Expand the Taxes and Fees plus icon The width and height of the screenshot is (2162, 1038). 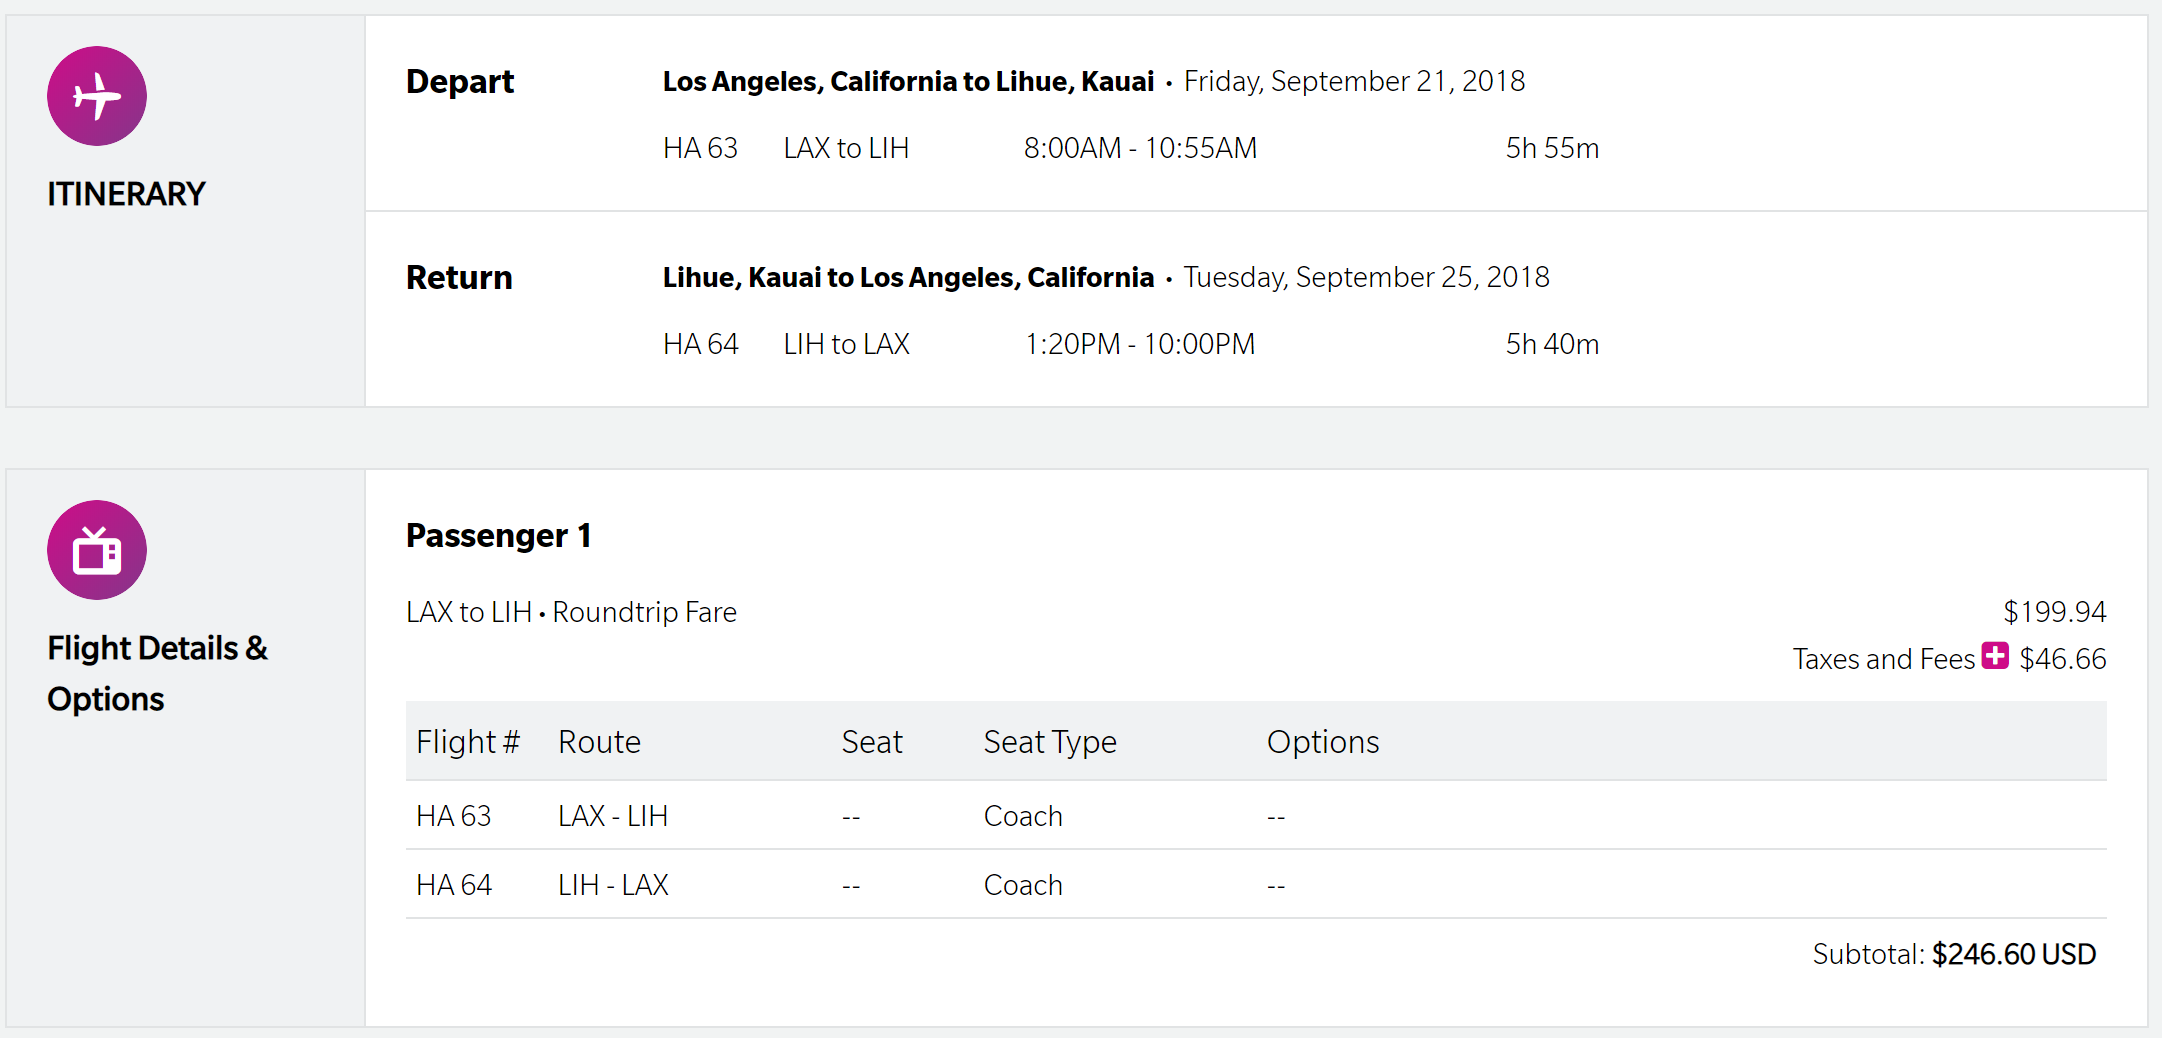point(1995,656)
